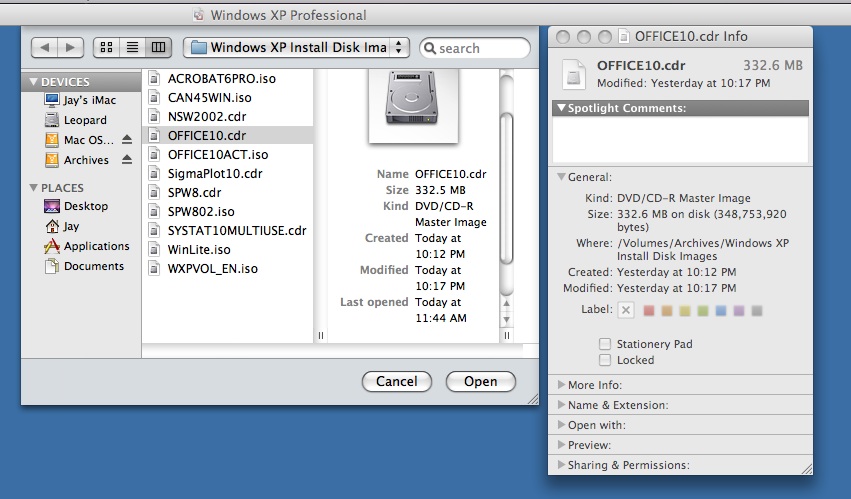This screenshot has width=851, height=499.
Task: Collapse the Spotlight Comments section
Action: click(561, 108)
